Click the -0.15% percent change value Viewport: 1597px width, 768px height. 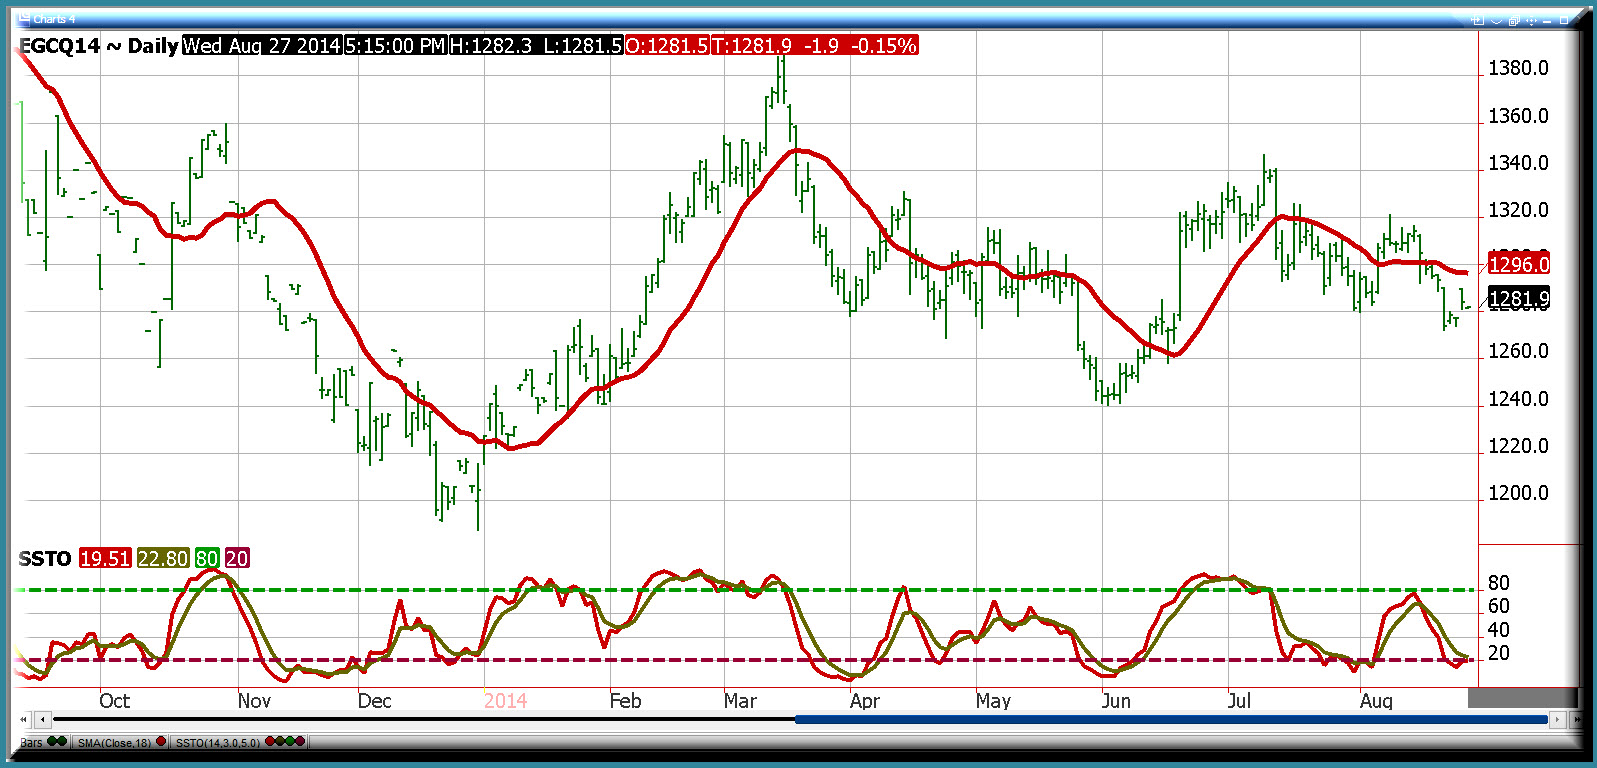[x=884, y=46]
